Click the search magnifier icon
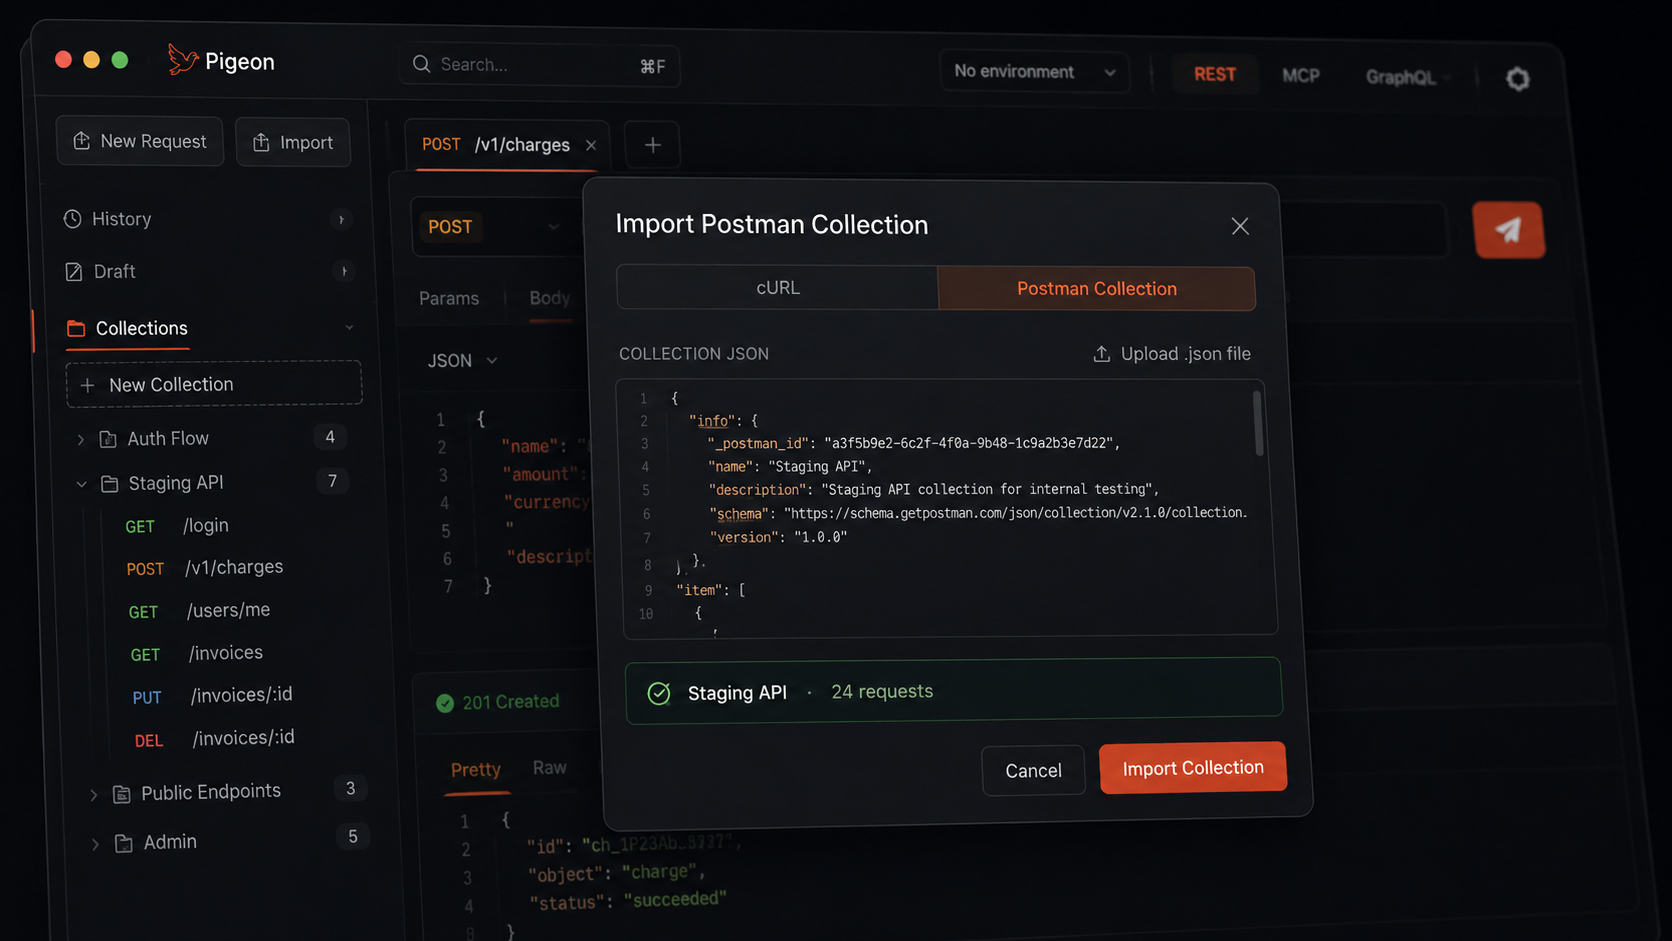 click(421, 64)
